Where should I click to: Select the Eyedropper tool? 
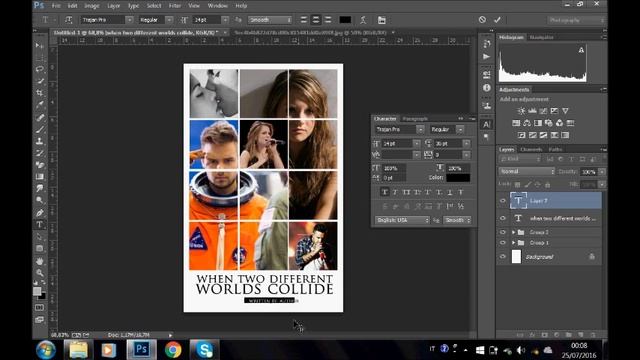[39, 105]
